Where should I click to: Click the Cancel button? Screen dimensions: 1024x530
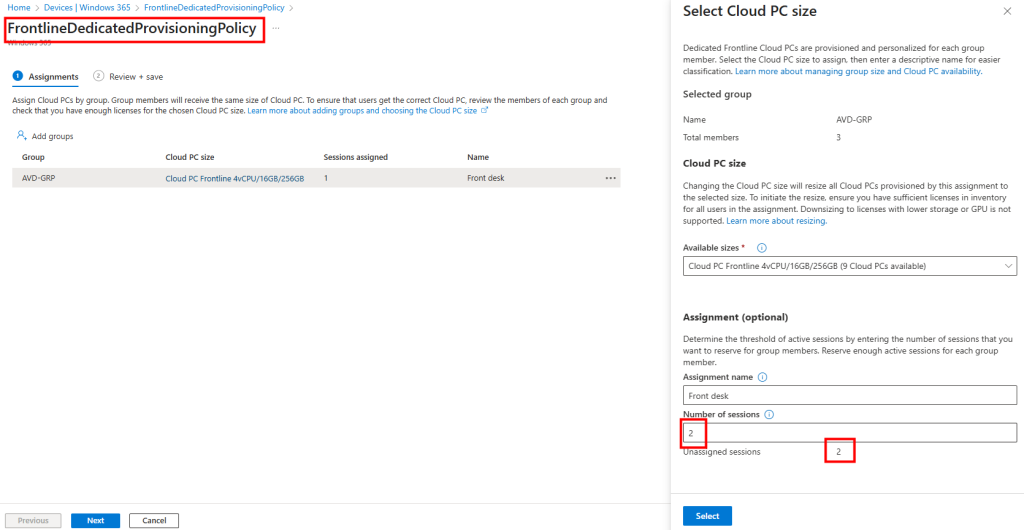coord(154,520)
